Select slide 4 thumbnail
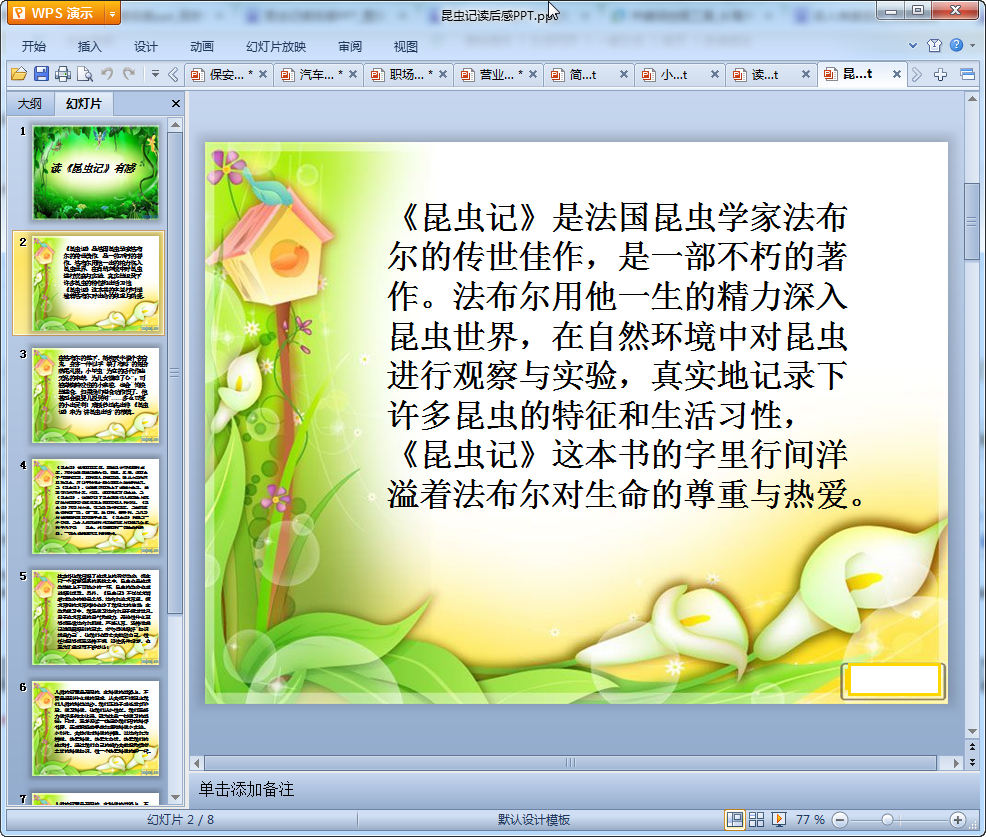The width and height of the screenshot is (986, 837). pyautogui.click(x=96, y=506)
